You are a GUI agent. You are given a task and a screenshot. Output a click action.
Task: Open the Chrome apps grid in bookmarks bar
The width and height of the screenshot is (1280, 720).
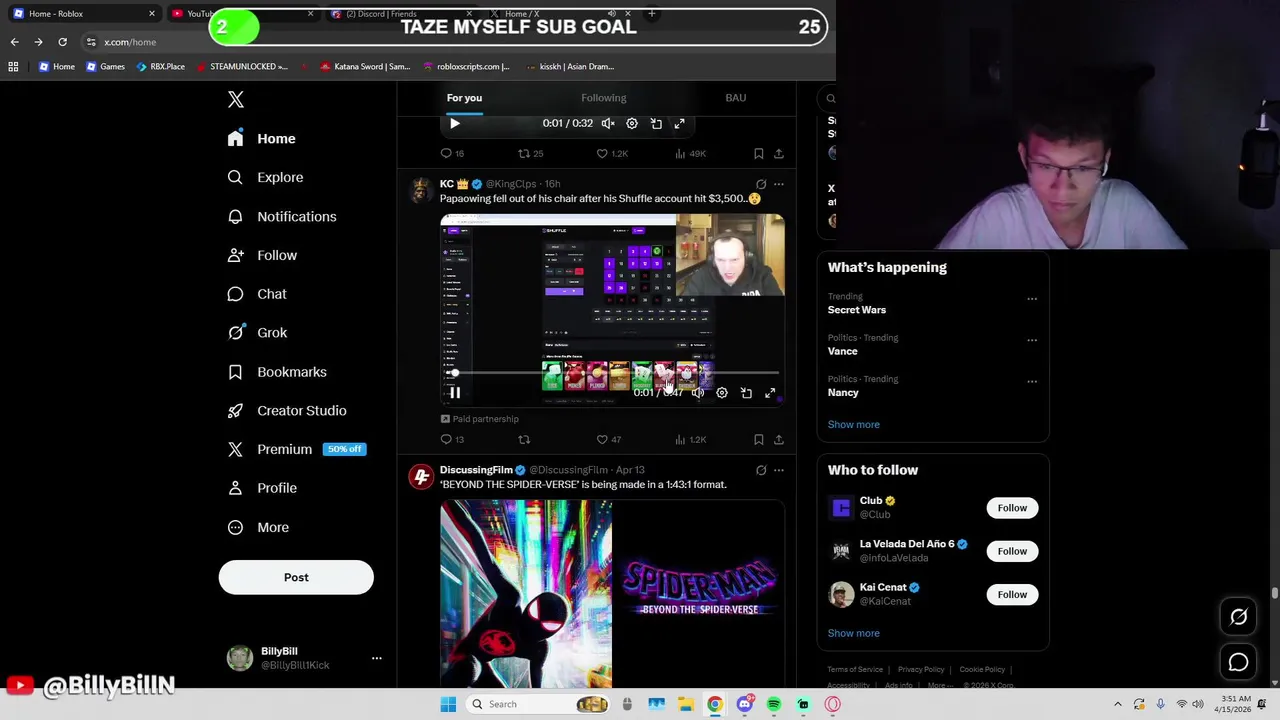click(x=13, y=66)
